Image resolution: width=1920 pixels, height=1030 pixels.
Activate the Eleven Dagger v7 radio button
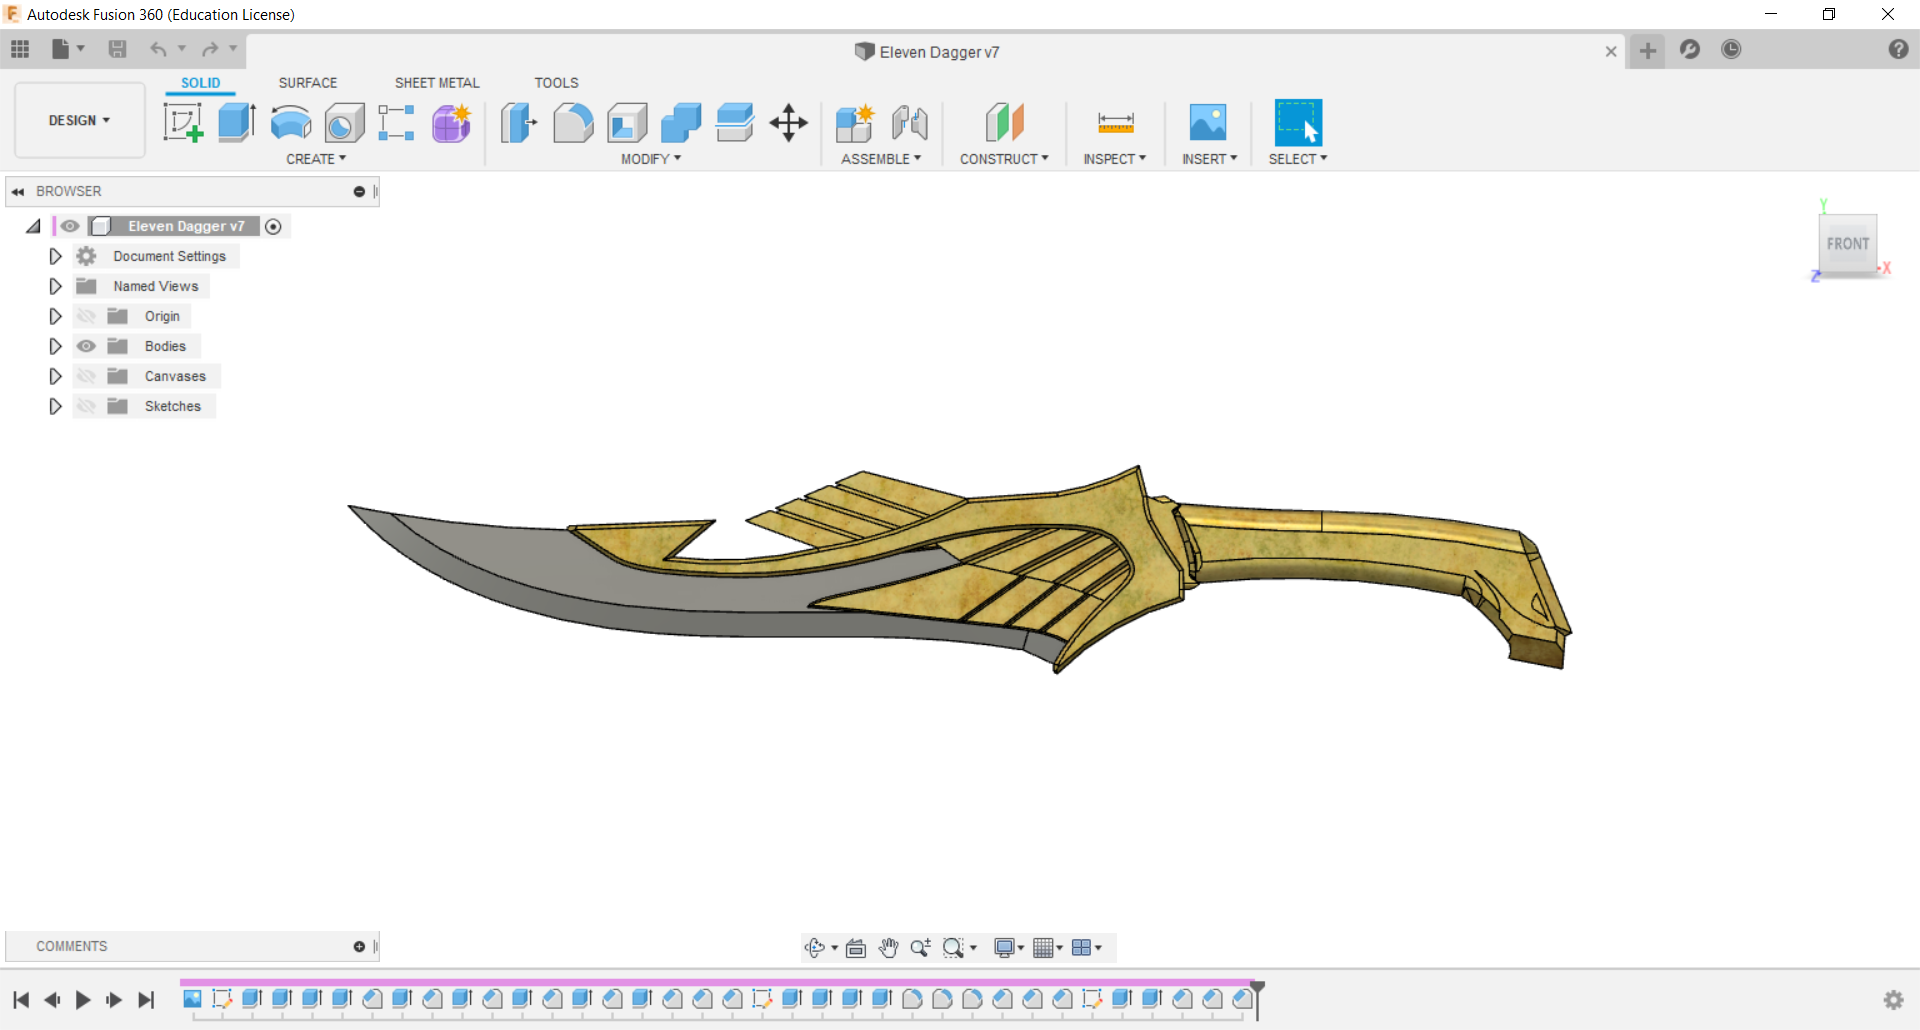click(273, 226)
